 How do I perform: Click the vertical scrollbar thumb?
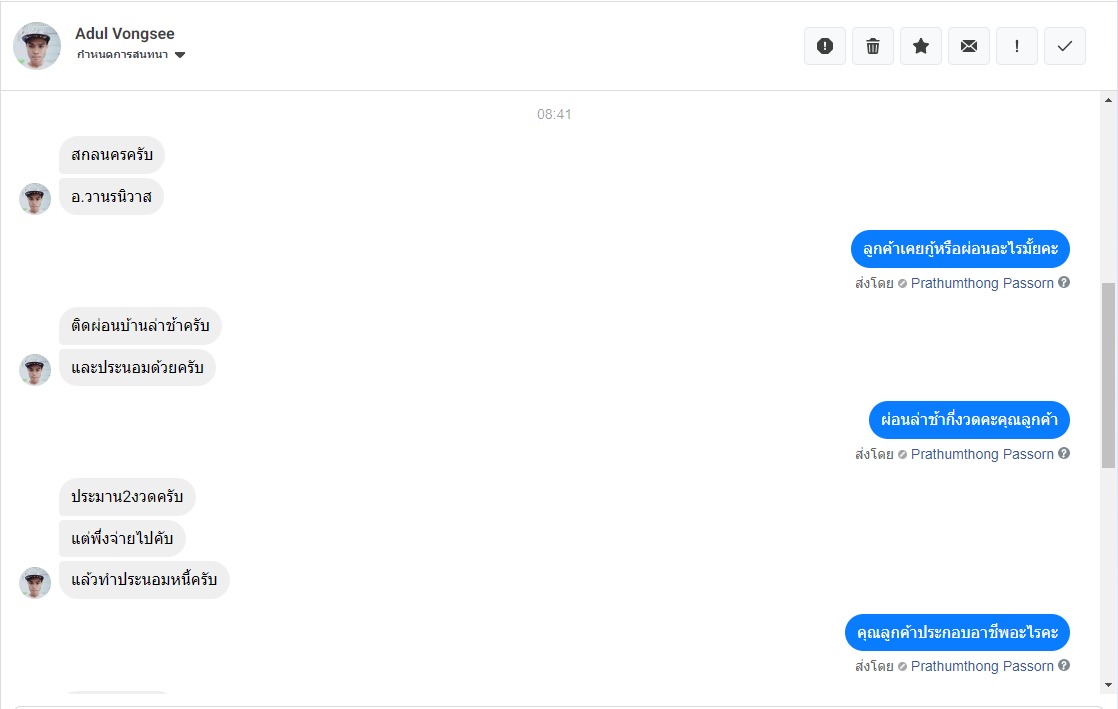click(x=1108, y=375)
